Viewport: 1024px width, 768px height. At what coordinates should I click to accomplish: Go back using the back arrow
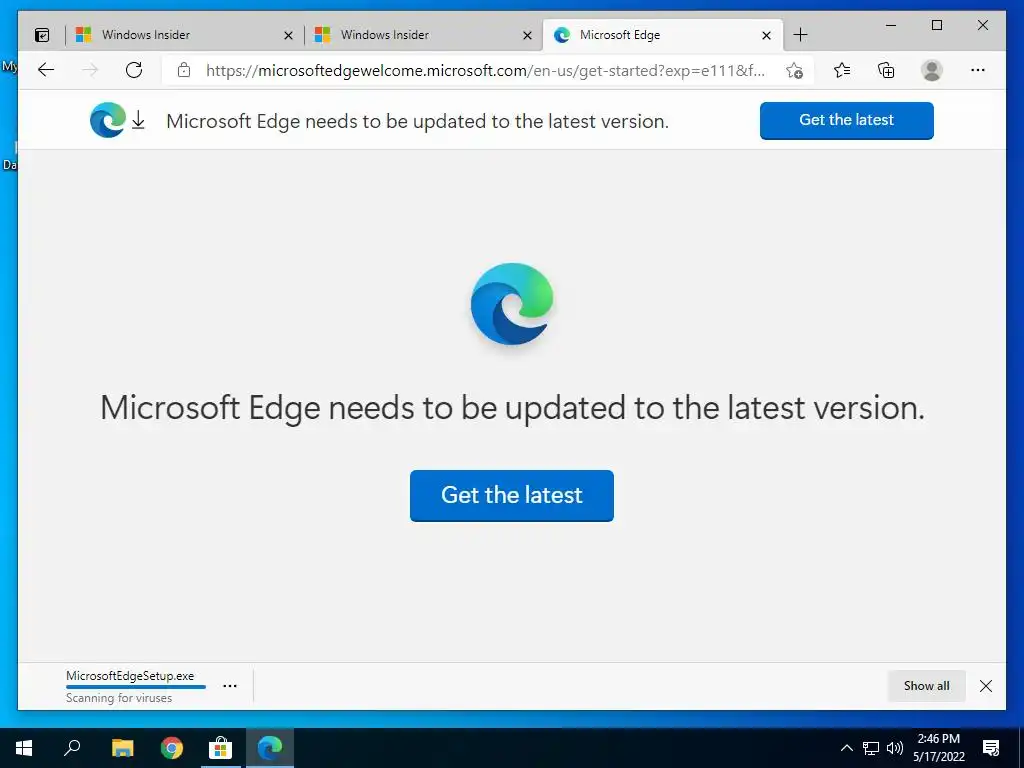click(46, 70)
